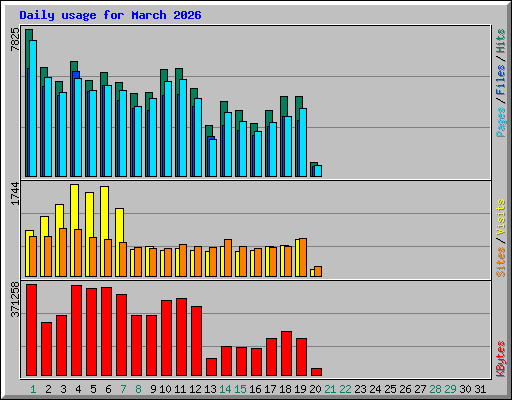The height and width of the screenshot is (400, 512).
Task: Select the cyan pages bar for day 10
Action: [168, 129]
